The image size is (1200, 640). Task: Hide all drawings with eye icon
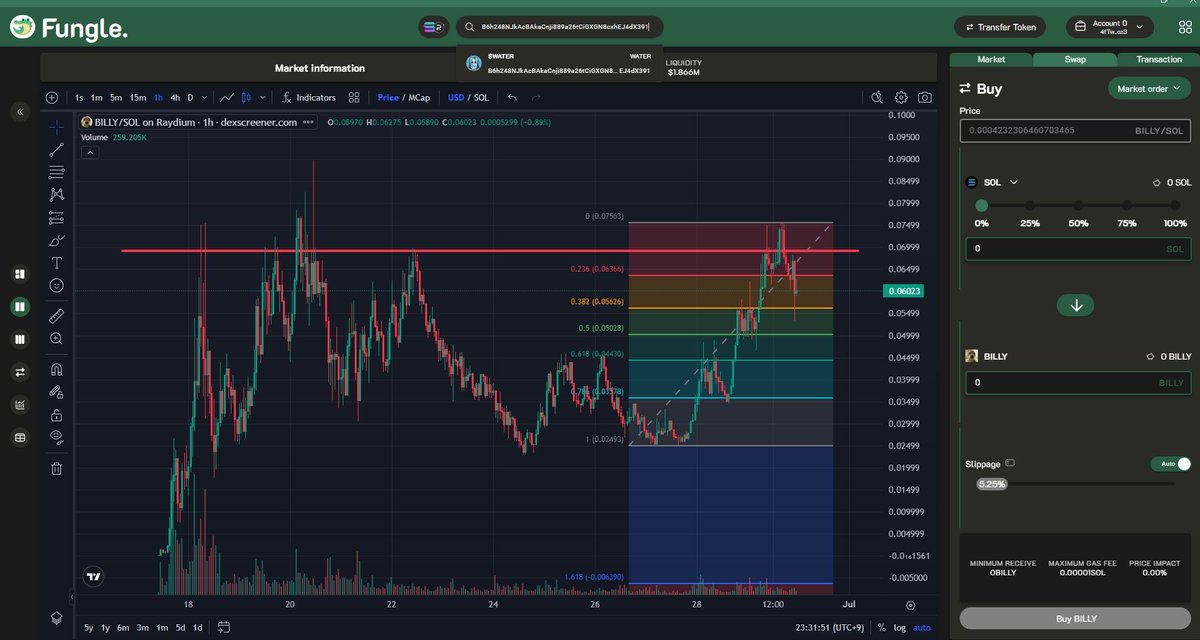tap(57, 437)
